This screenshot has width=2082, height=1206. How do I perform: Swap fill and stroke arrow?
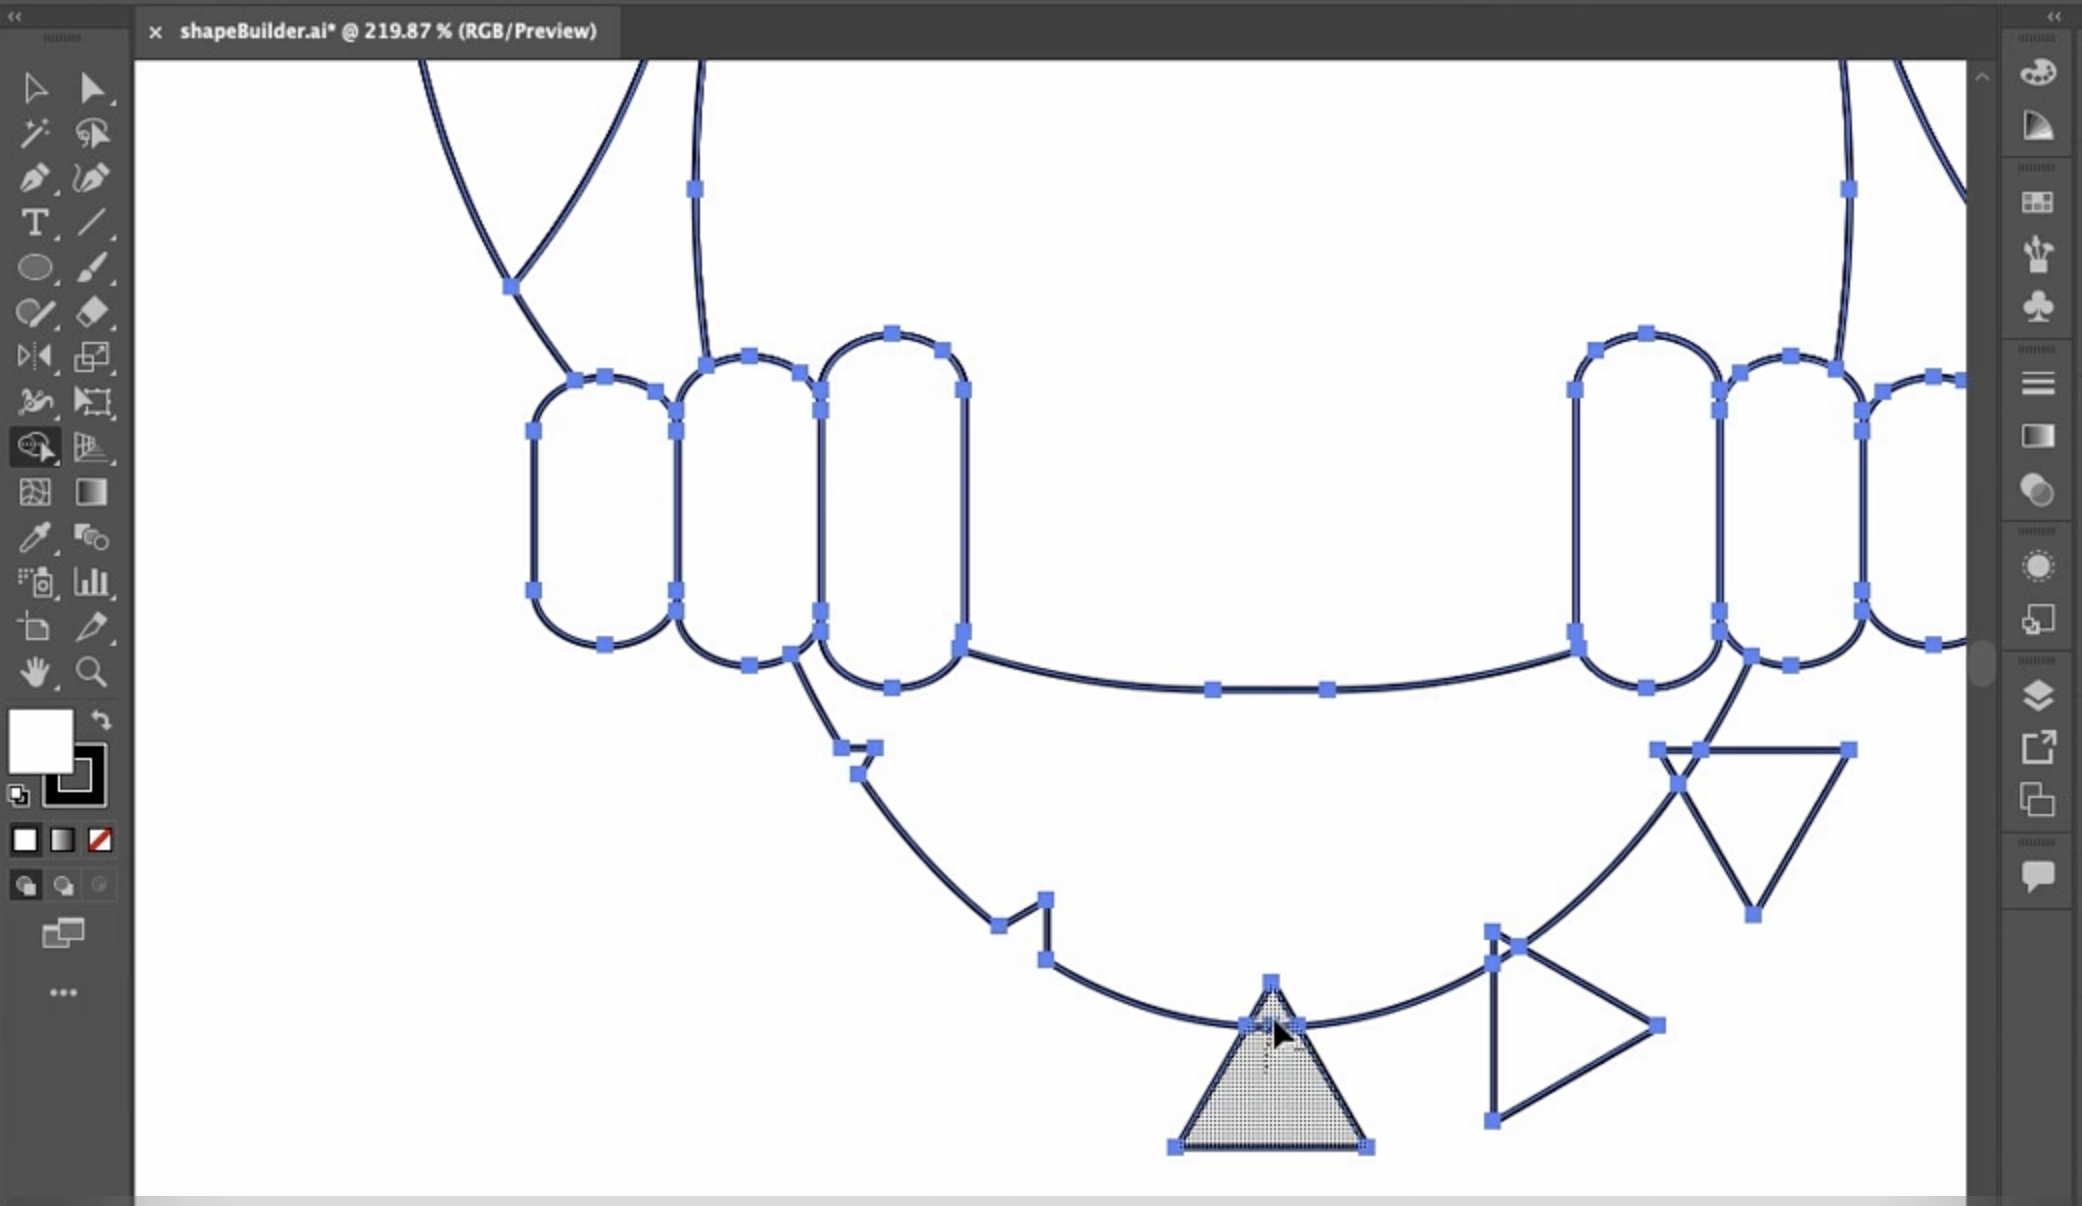[x=101, y=719]
